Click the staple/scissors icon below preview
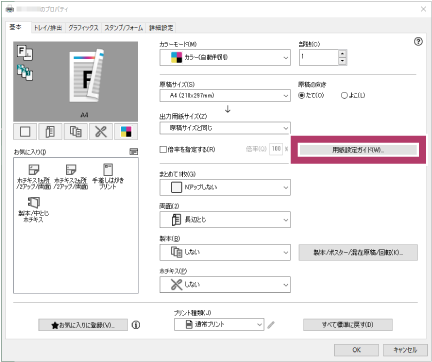This screenshot has width=432, height=362. [101, 132]
